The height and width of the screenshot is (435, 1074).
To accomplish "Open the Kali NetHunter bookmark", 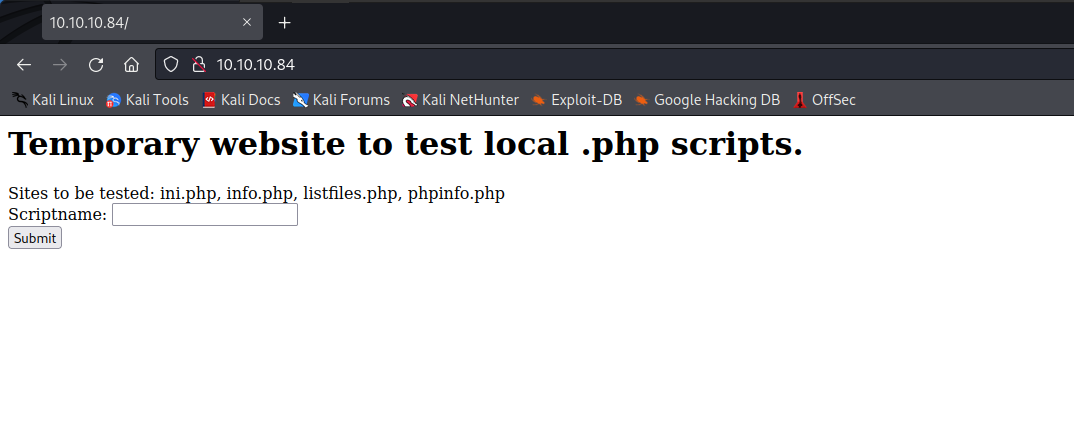I will click(460, 100).
